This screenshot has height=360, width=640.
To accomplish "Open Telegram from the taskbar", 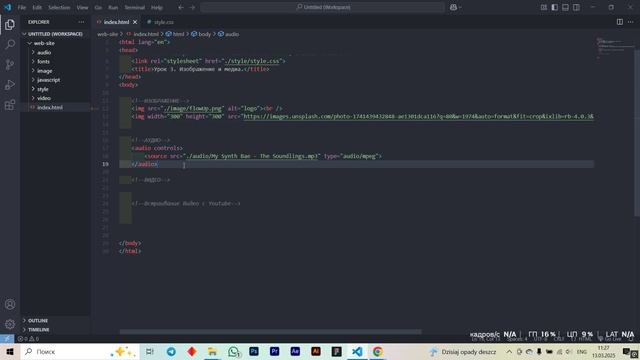I will (x=171, y=351).
